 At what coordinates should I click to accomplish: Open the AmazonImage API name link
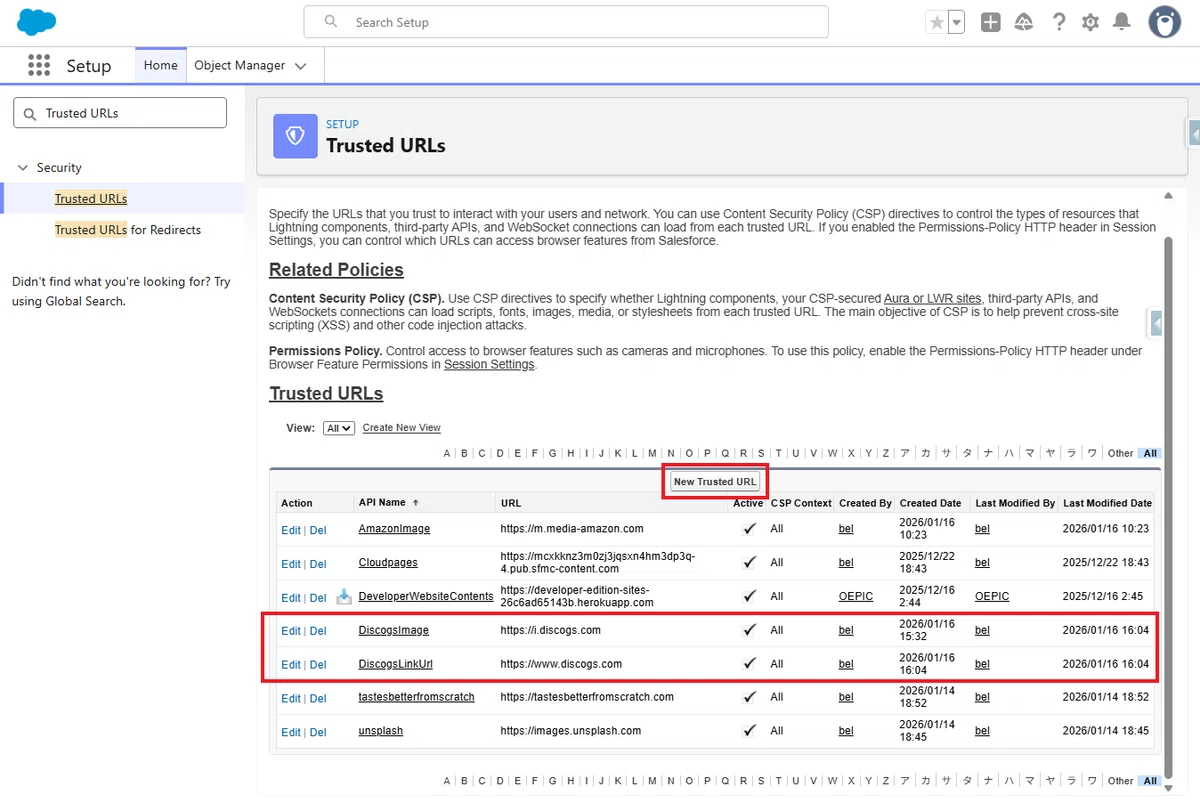tap(394, 529)
